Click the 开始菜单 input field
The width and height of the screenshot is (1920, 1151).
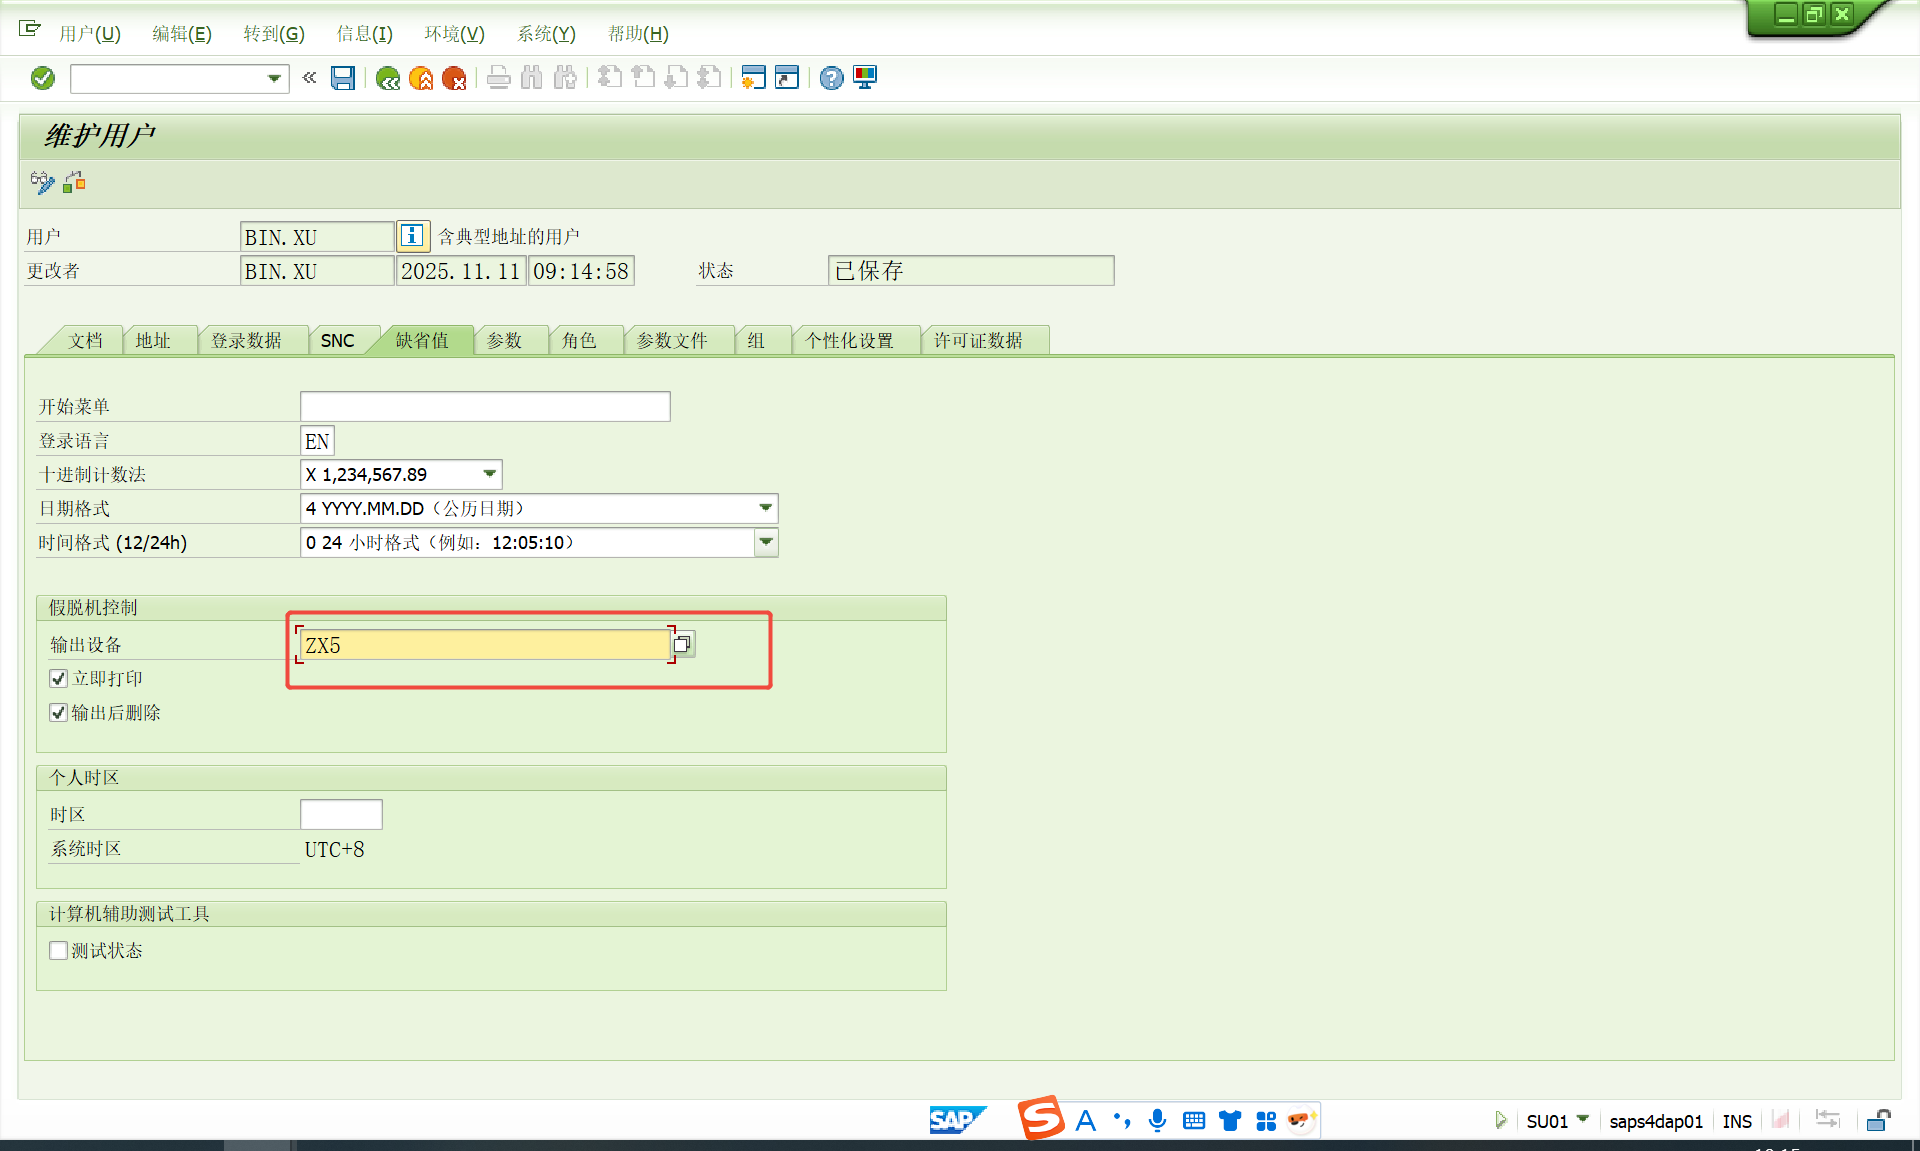[x=485, y=406]
